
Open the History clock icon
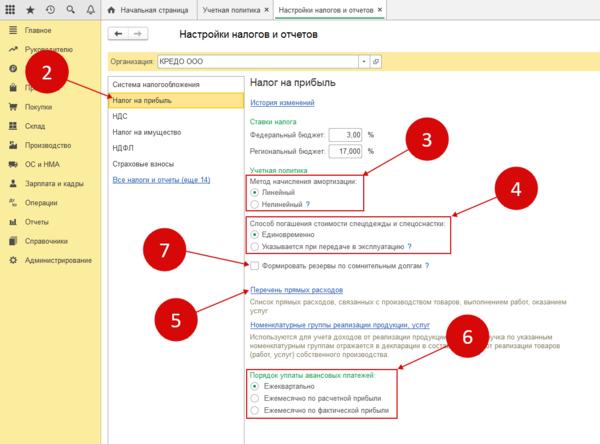49,9
